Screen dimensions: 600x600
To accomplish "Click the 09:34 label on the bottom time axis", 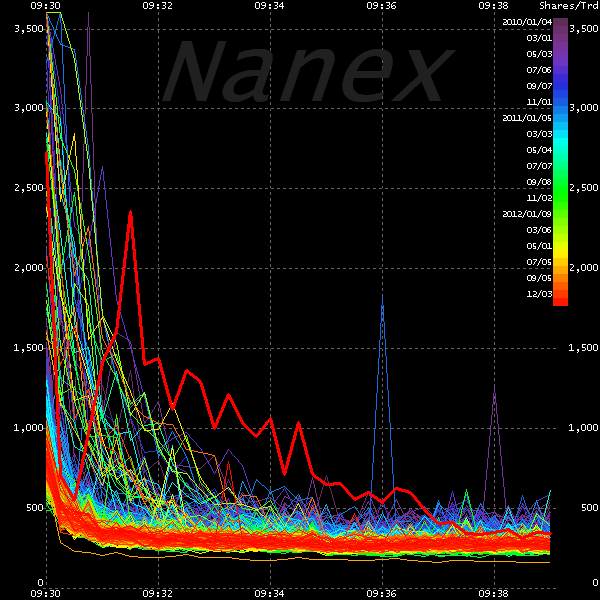I will pos(269,593).
